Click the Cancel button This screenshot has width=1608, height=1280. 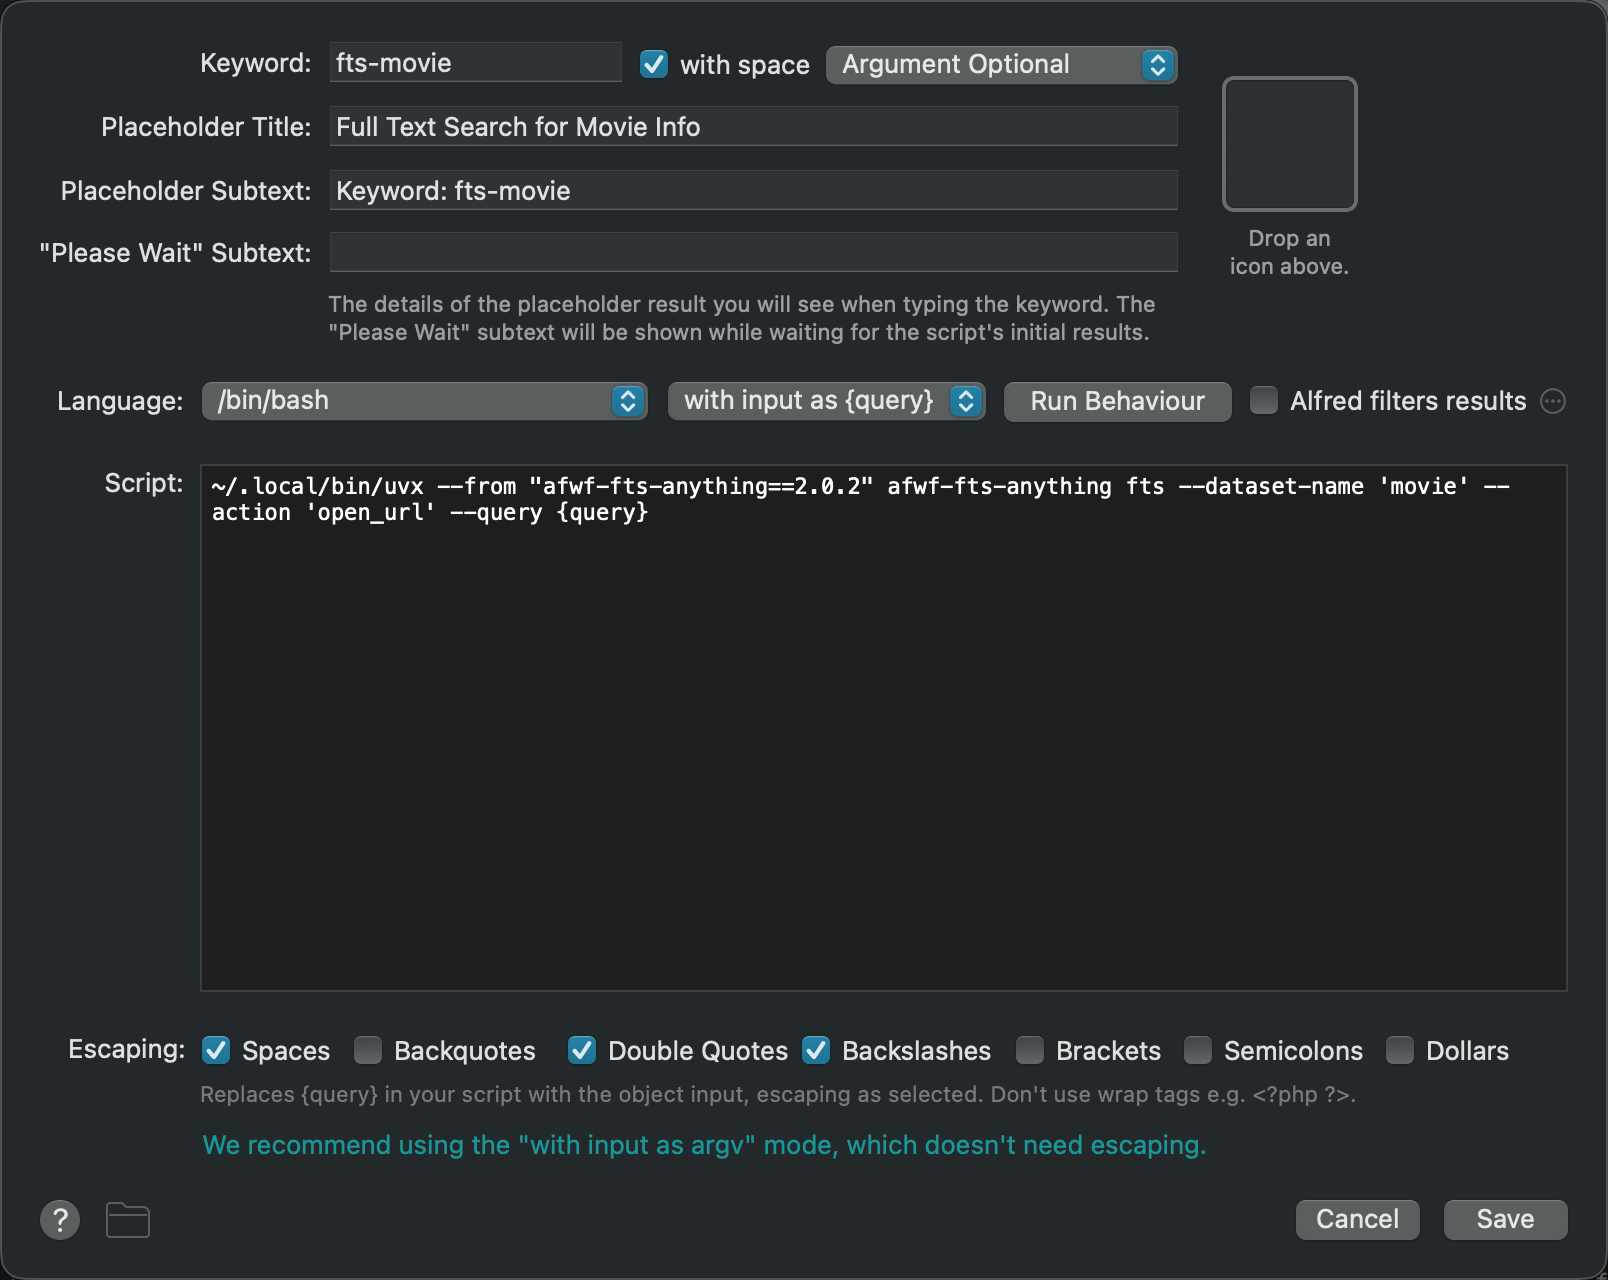click(1357, 1219)
